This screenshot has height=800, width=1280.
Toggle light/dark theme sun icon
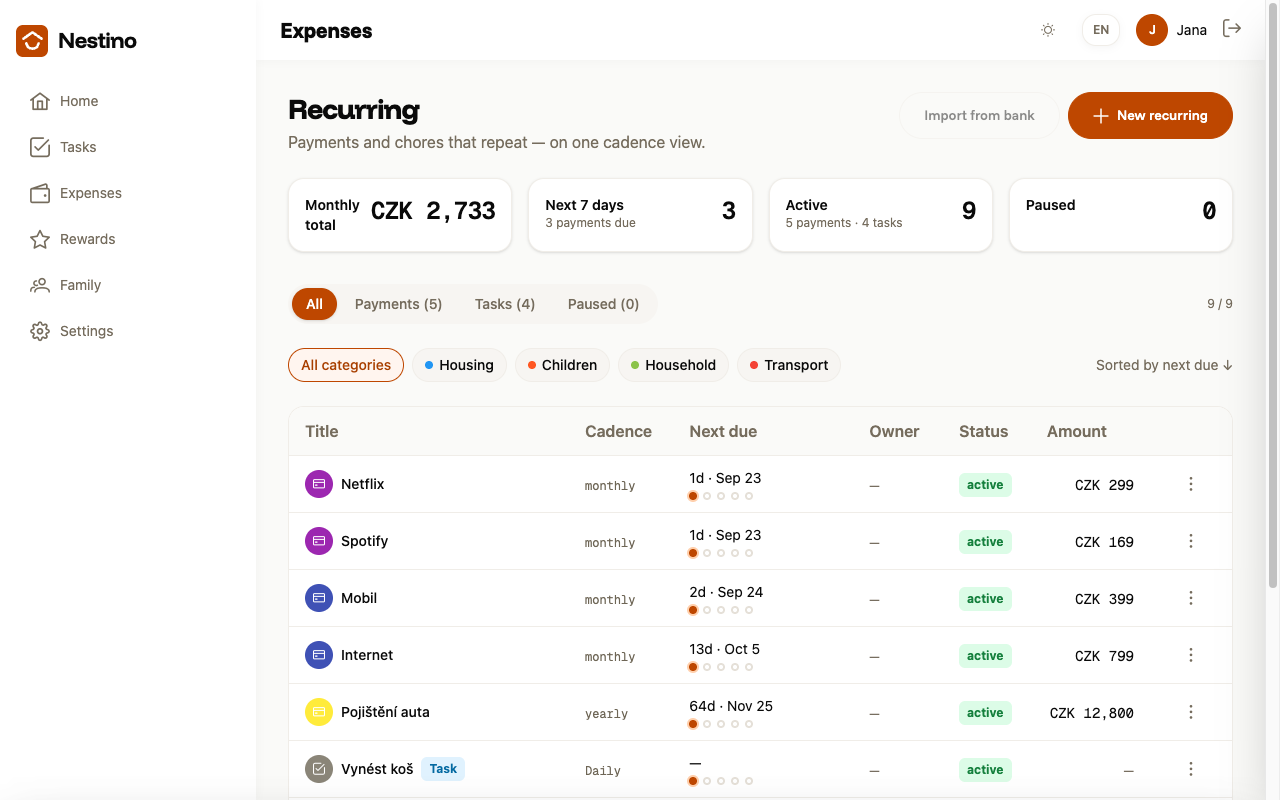point(1048,30)
